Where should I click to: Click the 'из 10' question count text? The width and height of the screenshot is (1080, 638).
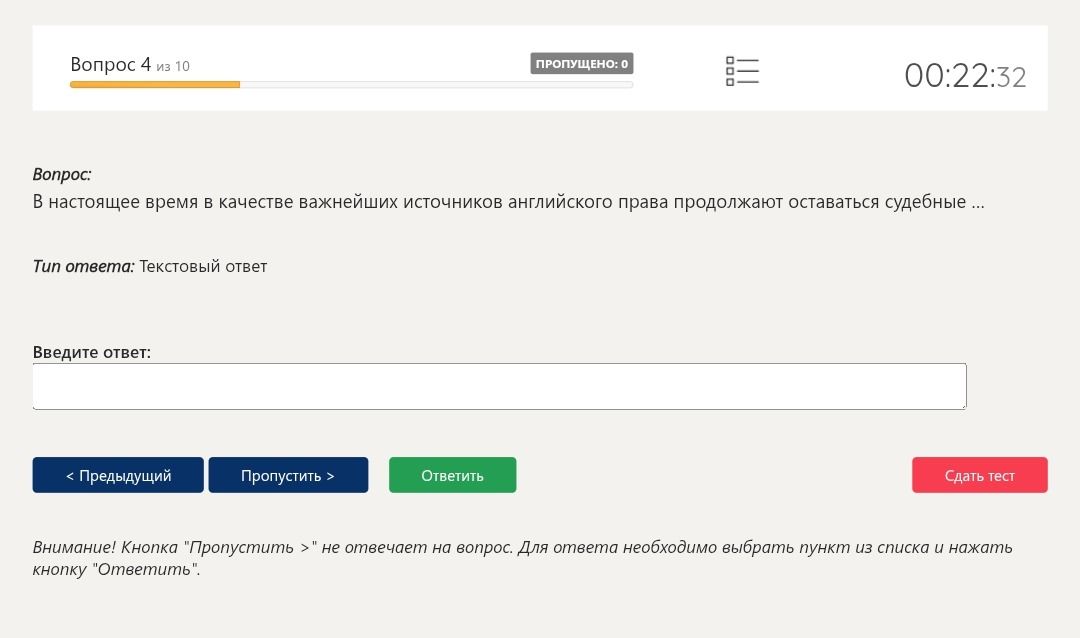[173, 66]
